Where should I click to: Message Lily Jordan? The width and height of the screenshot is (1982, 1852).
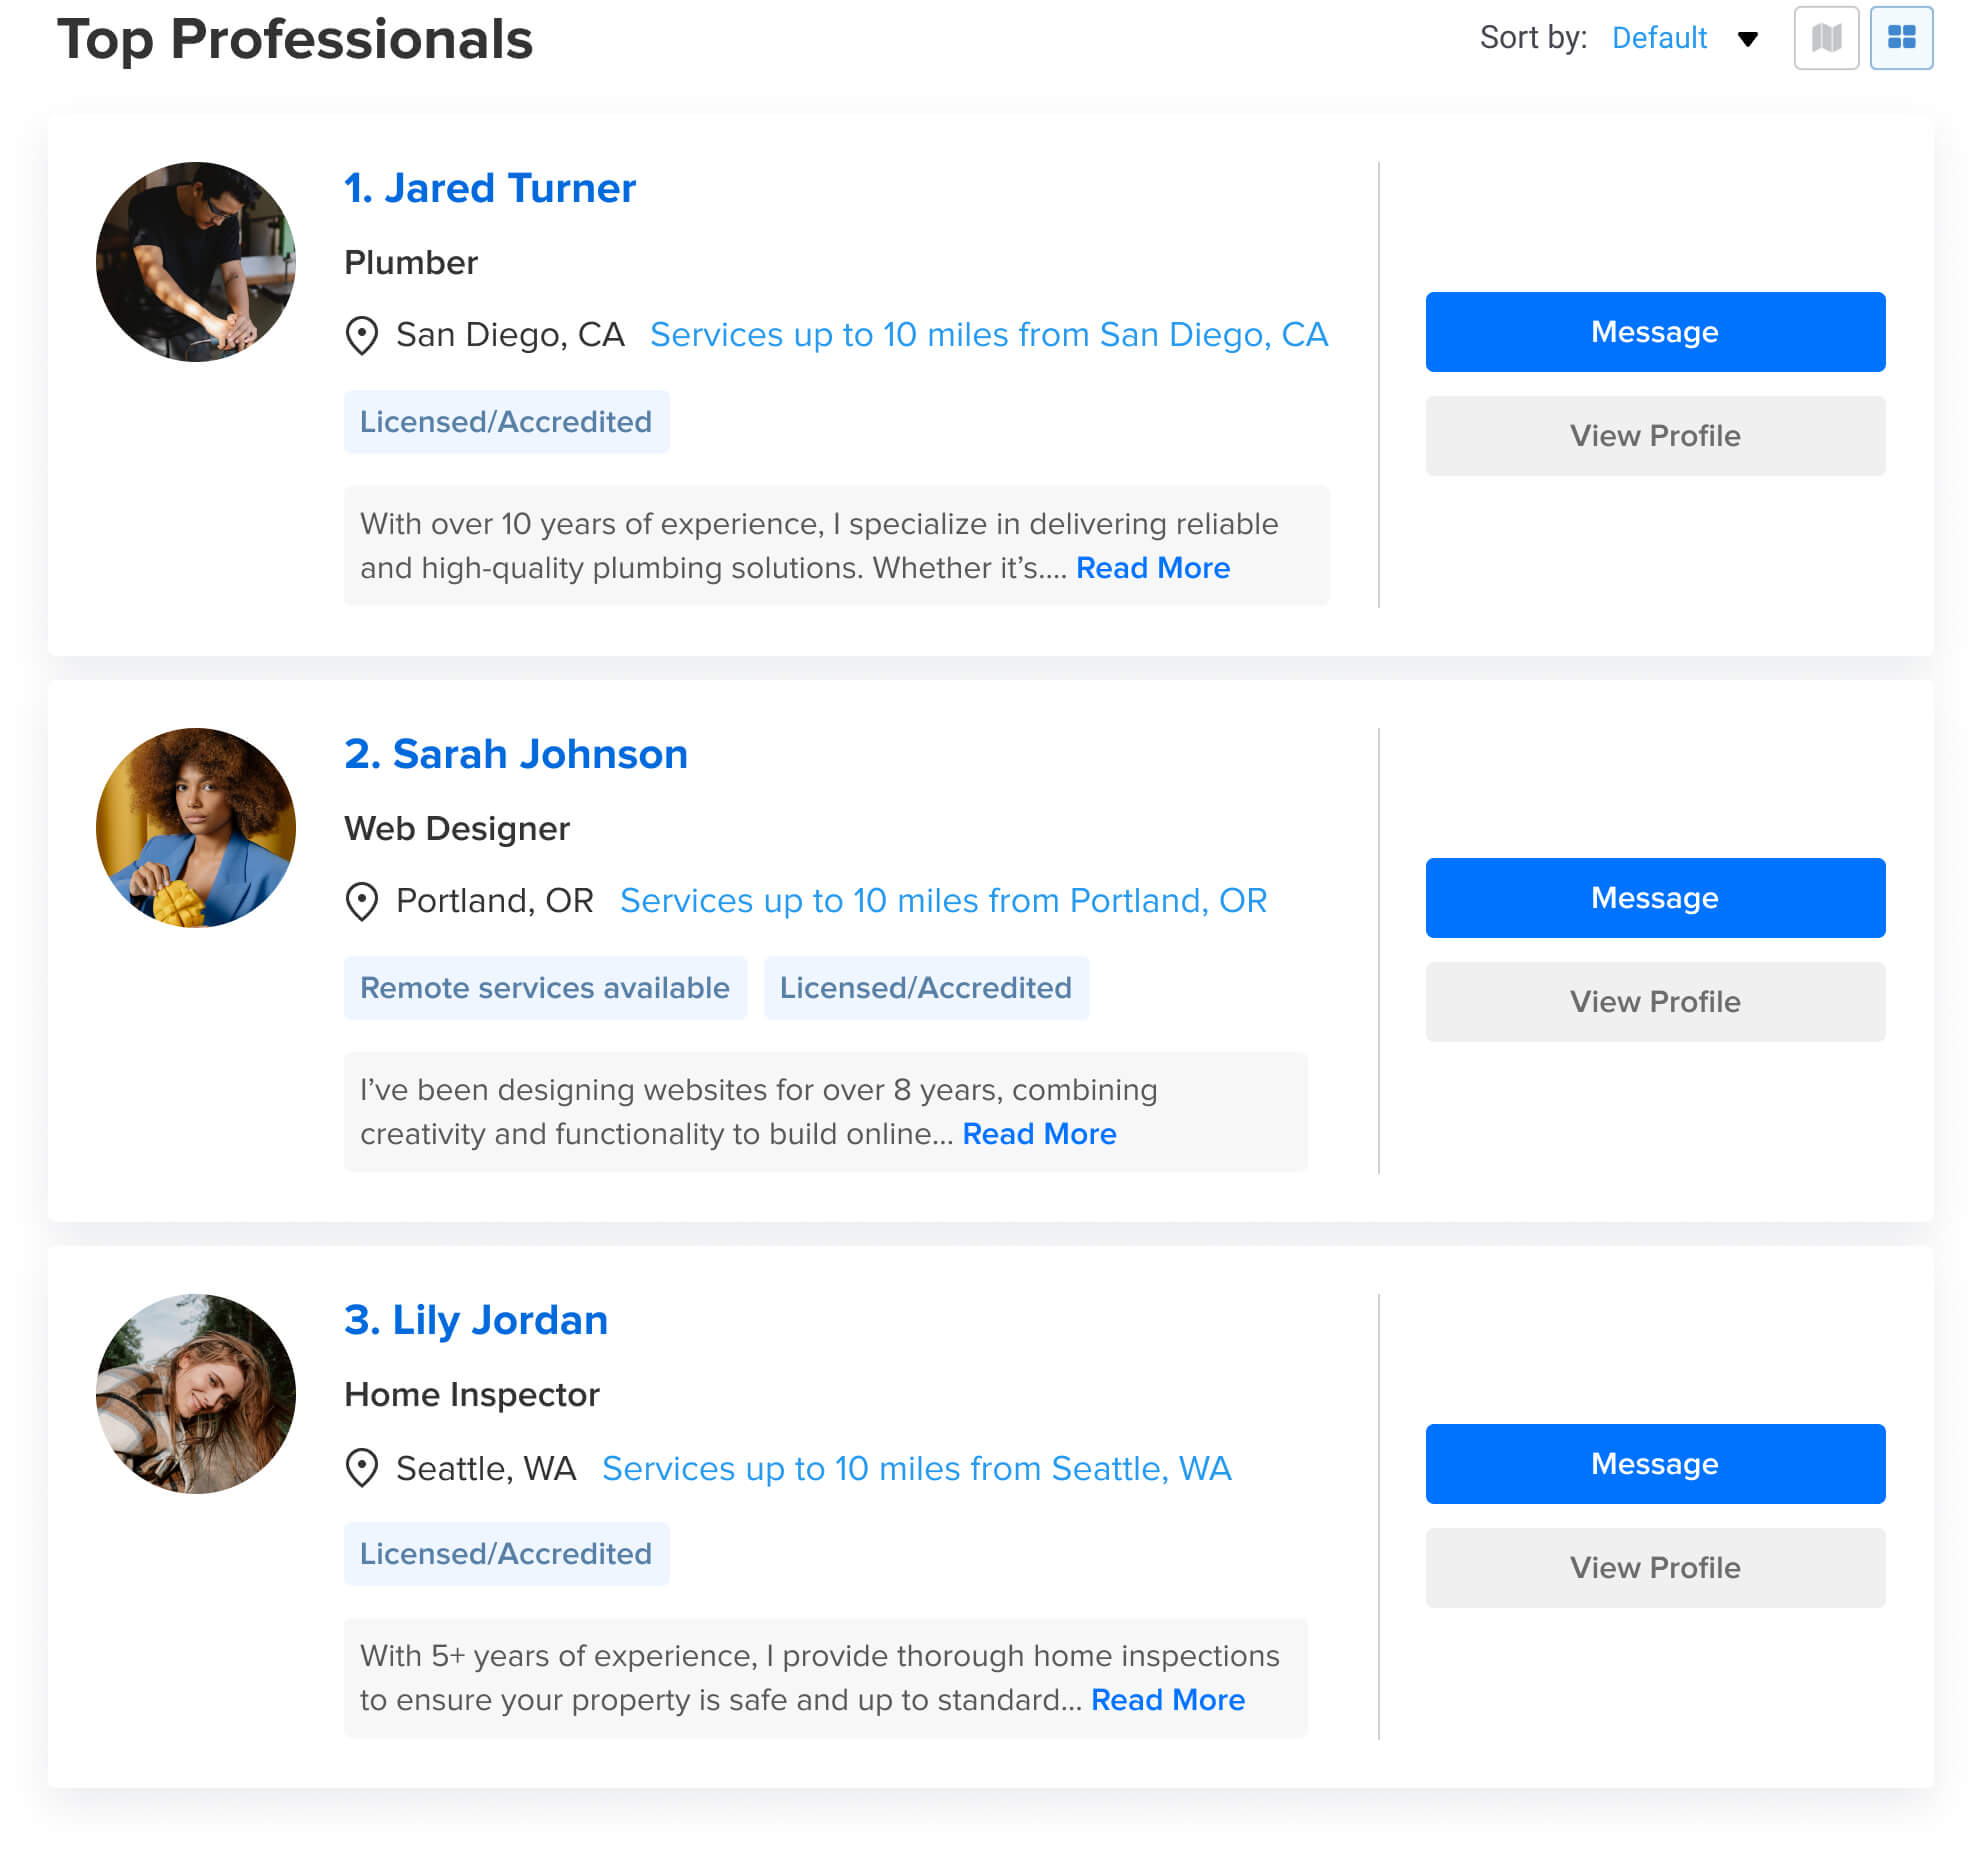1654,1463
